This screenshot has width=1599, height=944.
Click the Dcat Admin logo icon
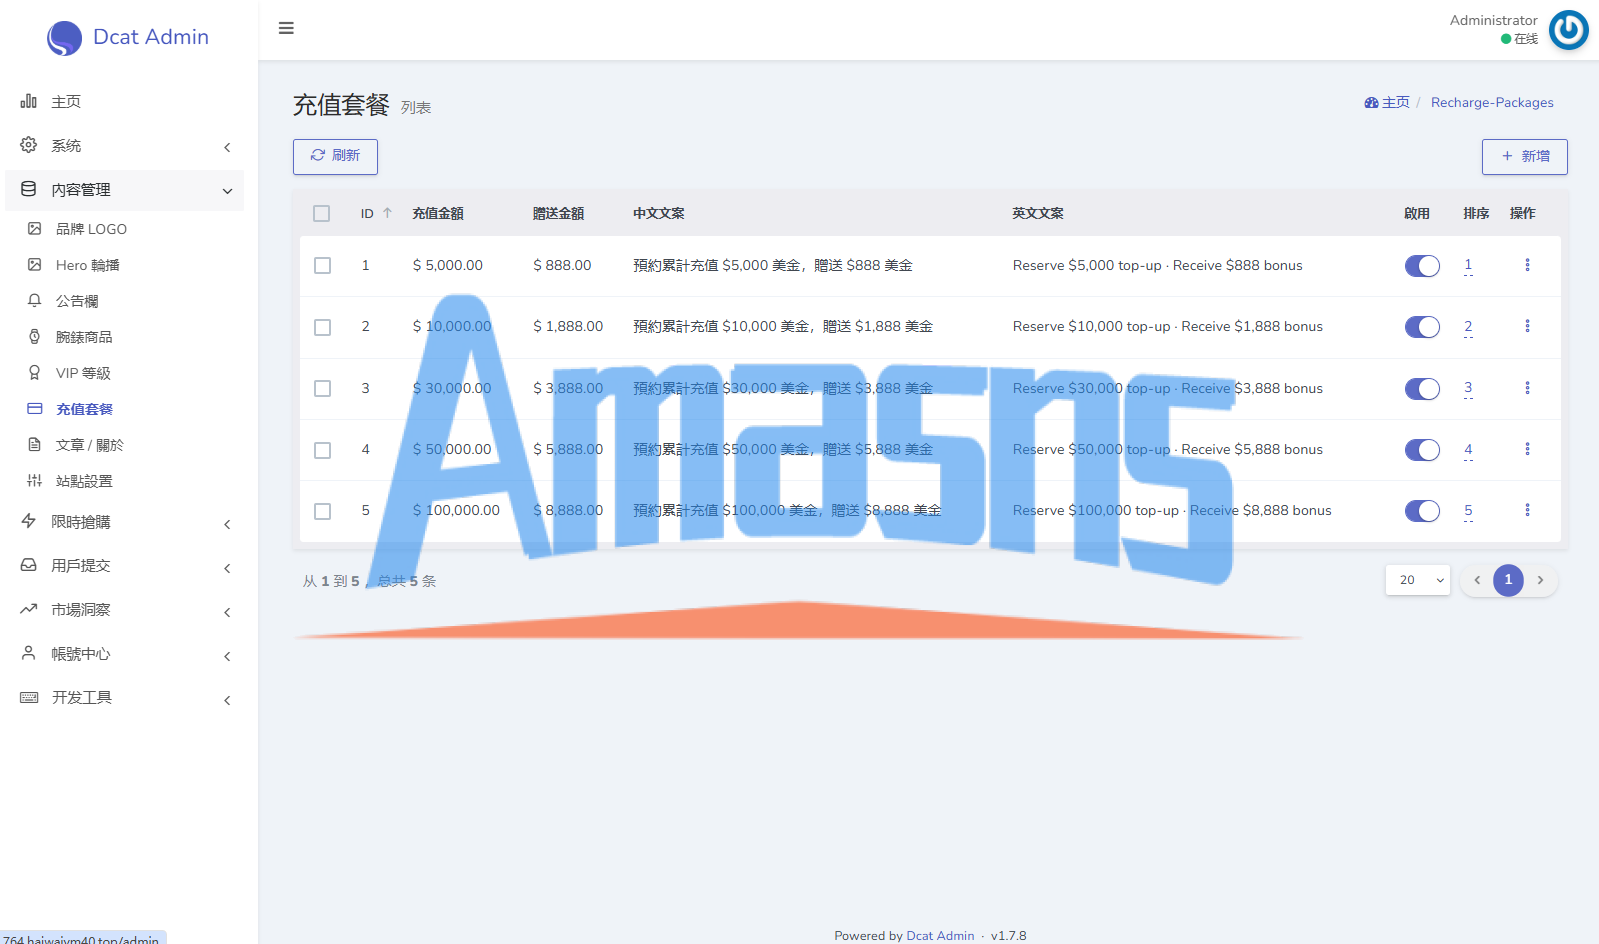click(x=64, y=38)
